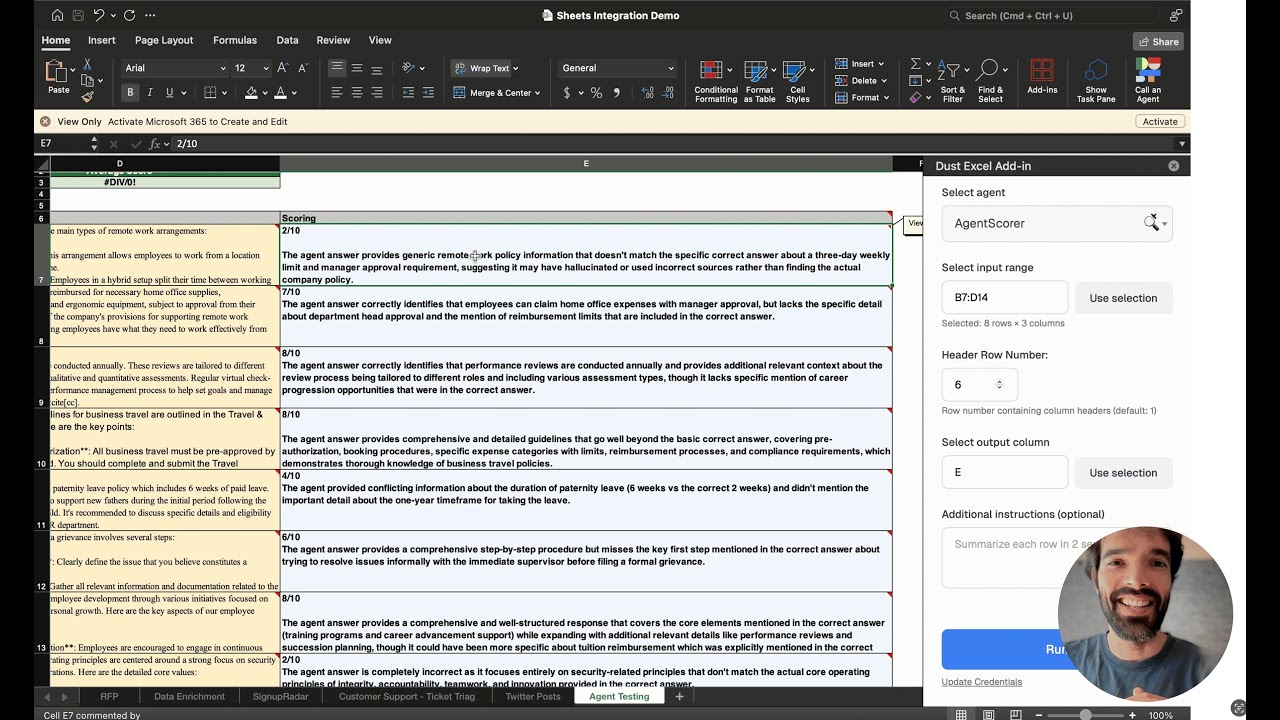
Task: Switch to the RFP sheet tab
Action: point(109,696)
